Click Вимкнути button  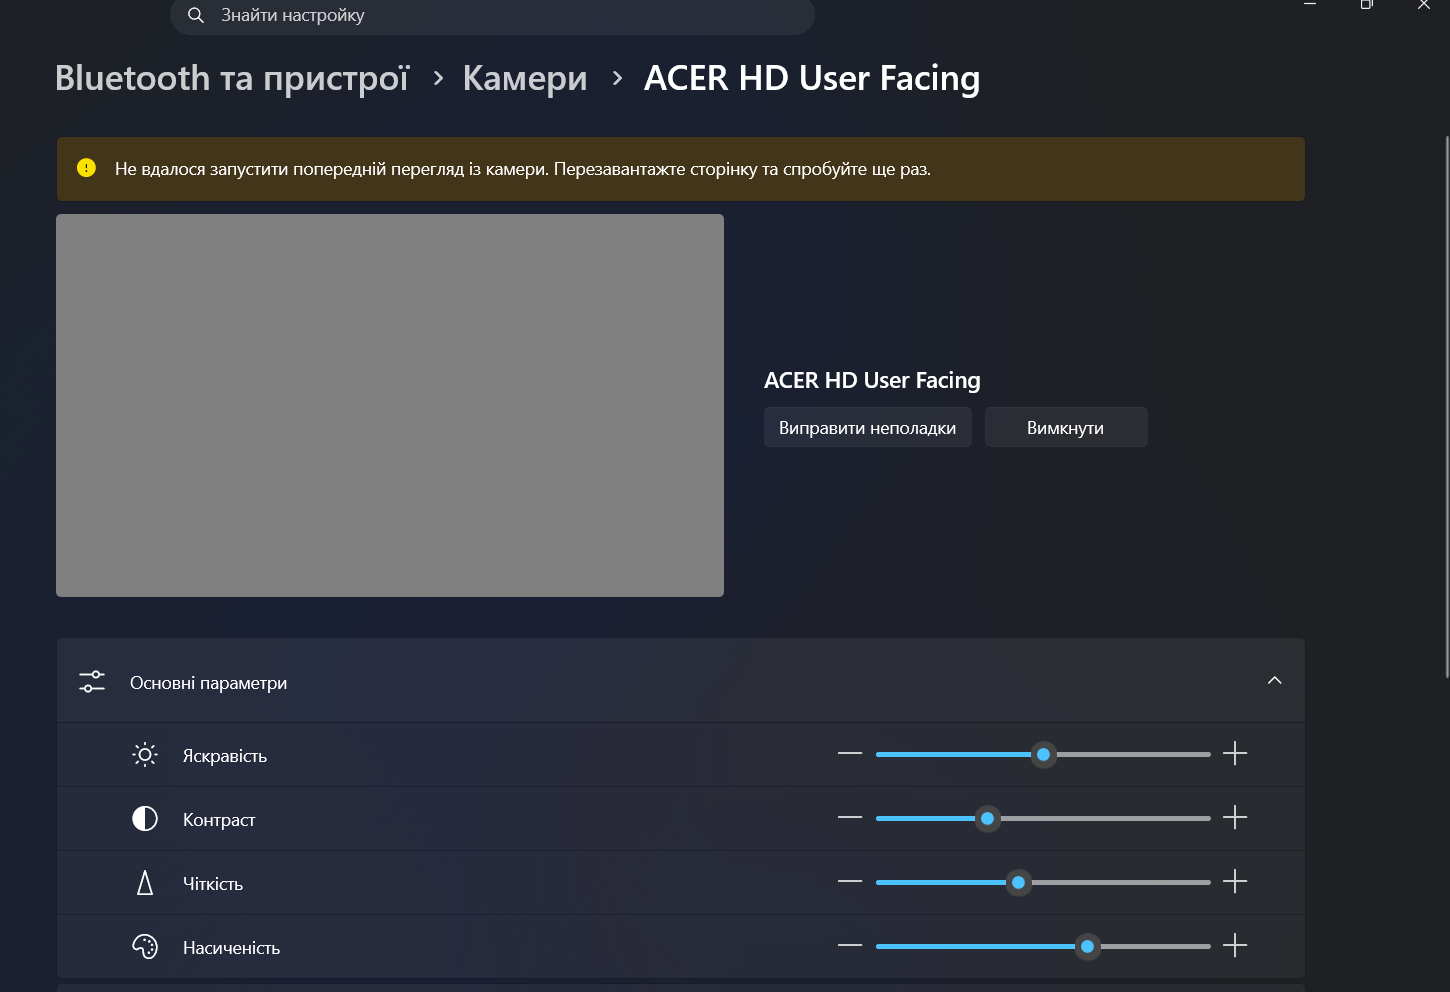(x=1066, y=427)
